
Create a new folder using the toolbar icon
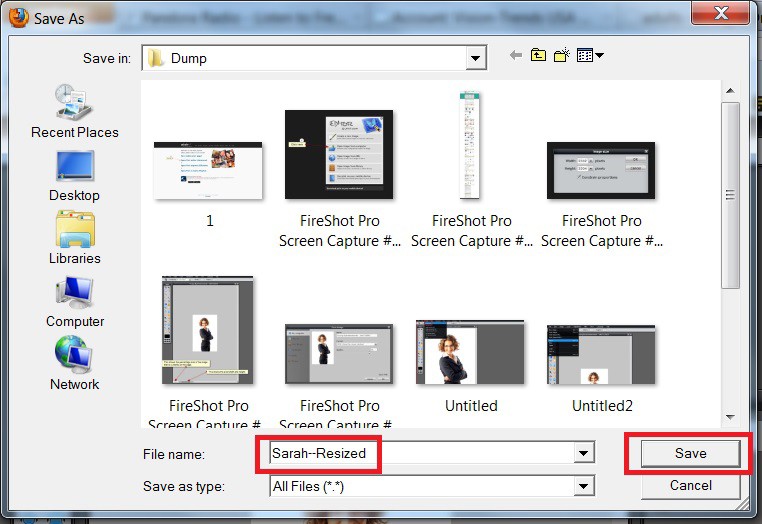tap(562, 56)
